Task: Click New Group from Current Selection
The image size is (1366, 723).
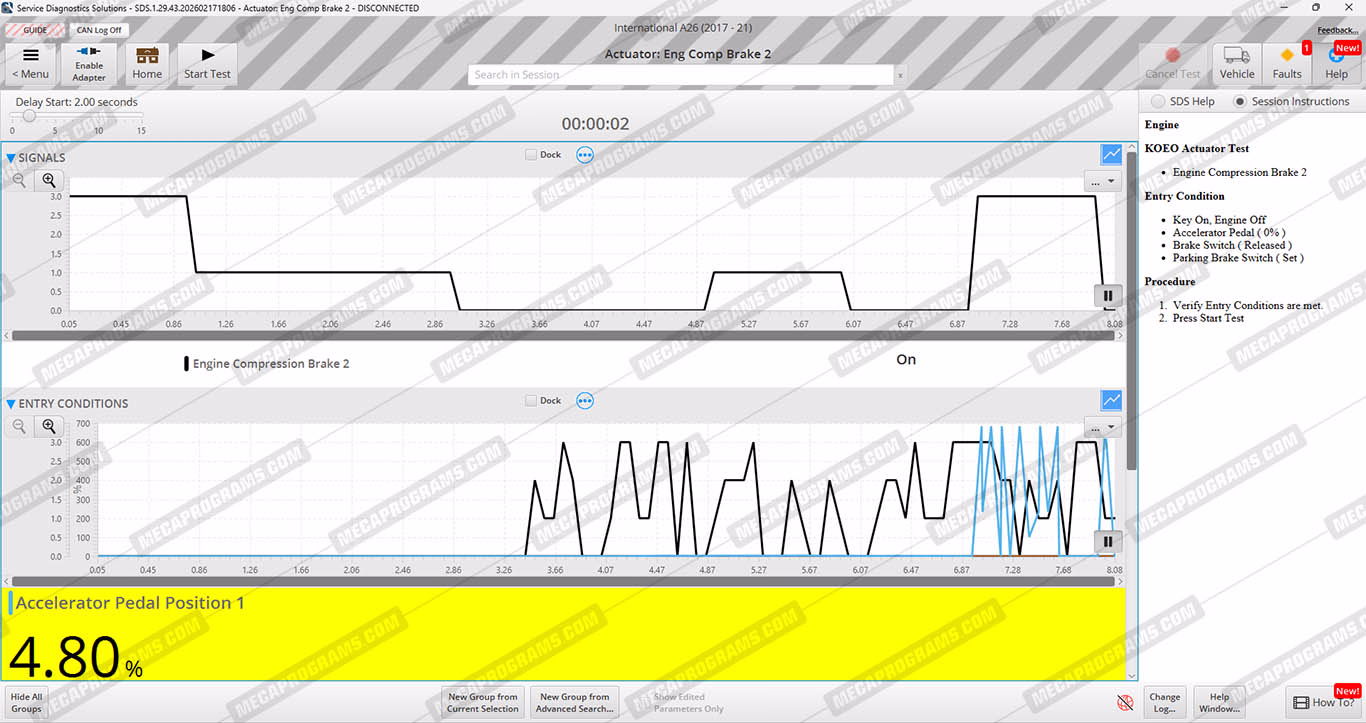Action: [483, 703]
